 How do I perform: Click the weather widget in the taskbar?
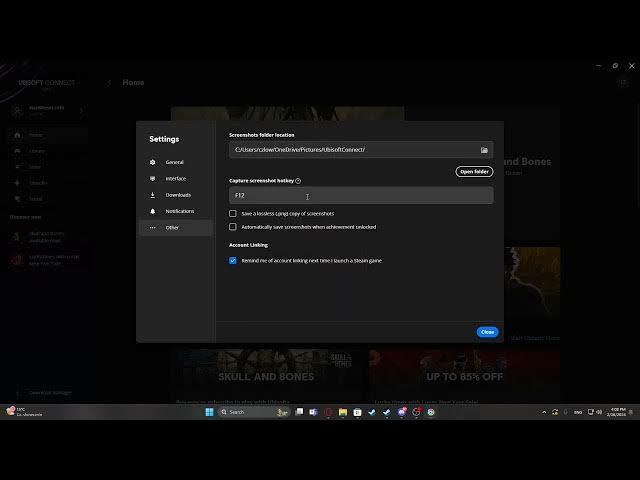click(x=24, y=412)
